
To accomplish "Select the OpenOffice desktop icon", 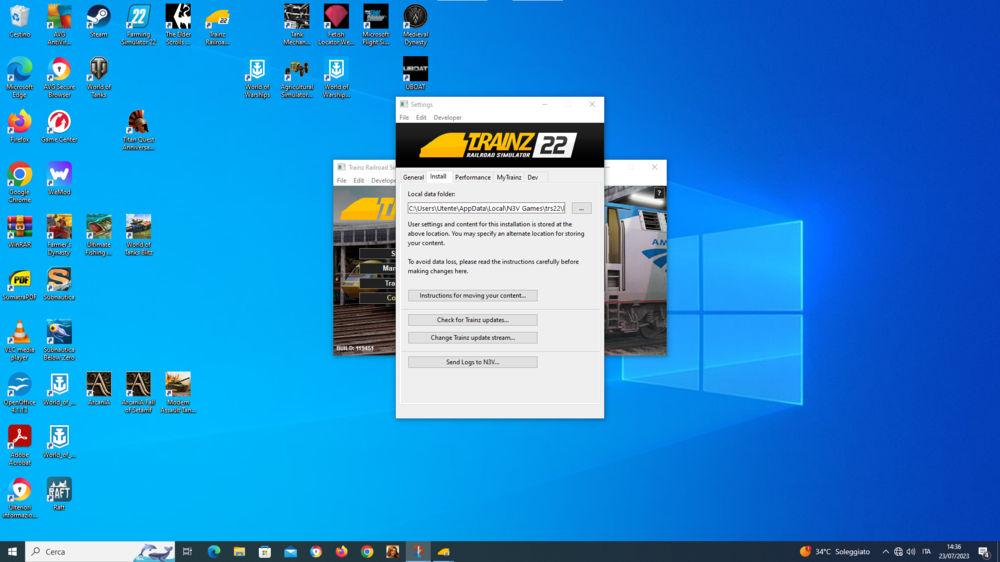I will coord(20,394).
